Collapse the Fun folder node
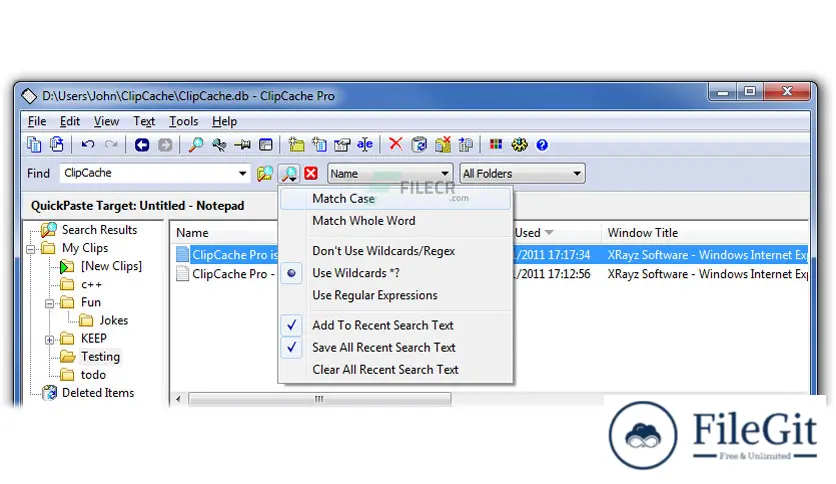836x484 pixels. [50, 303]
